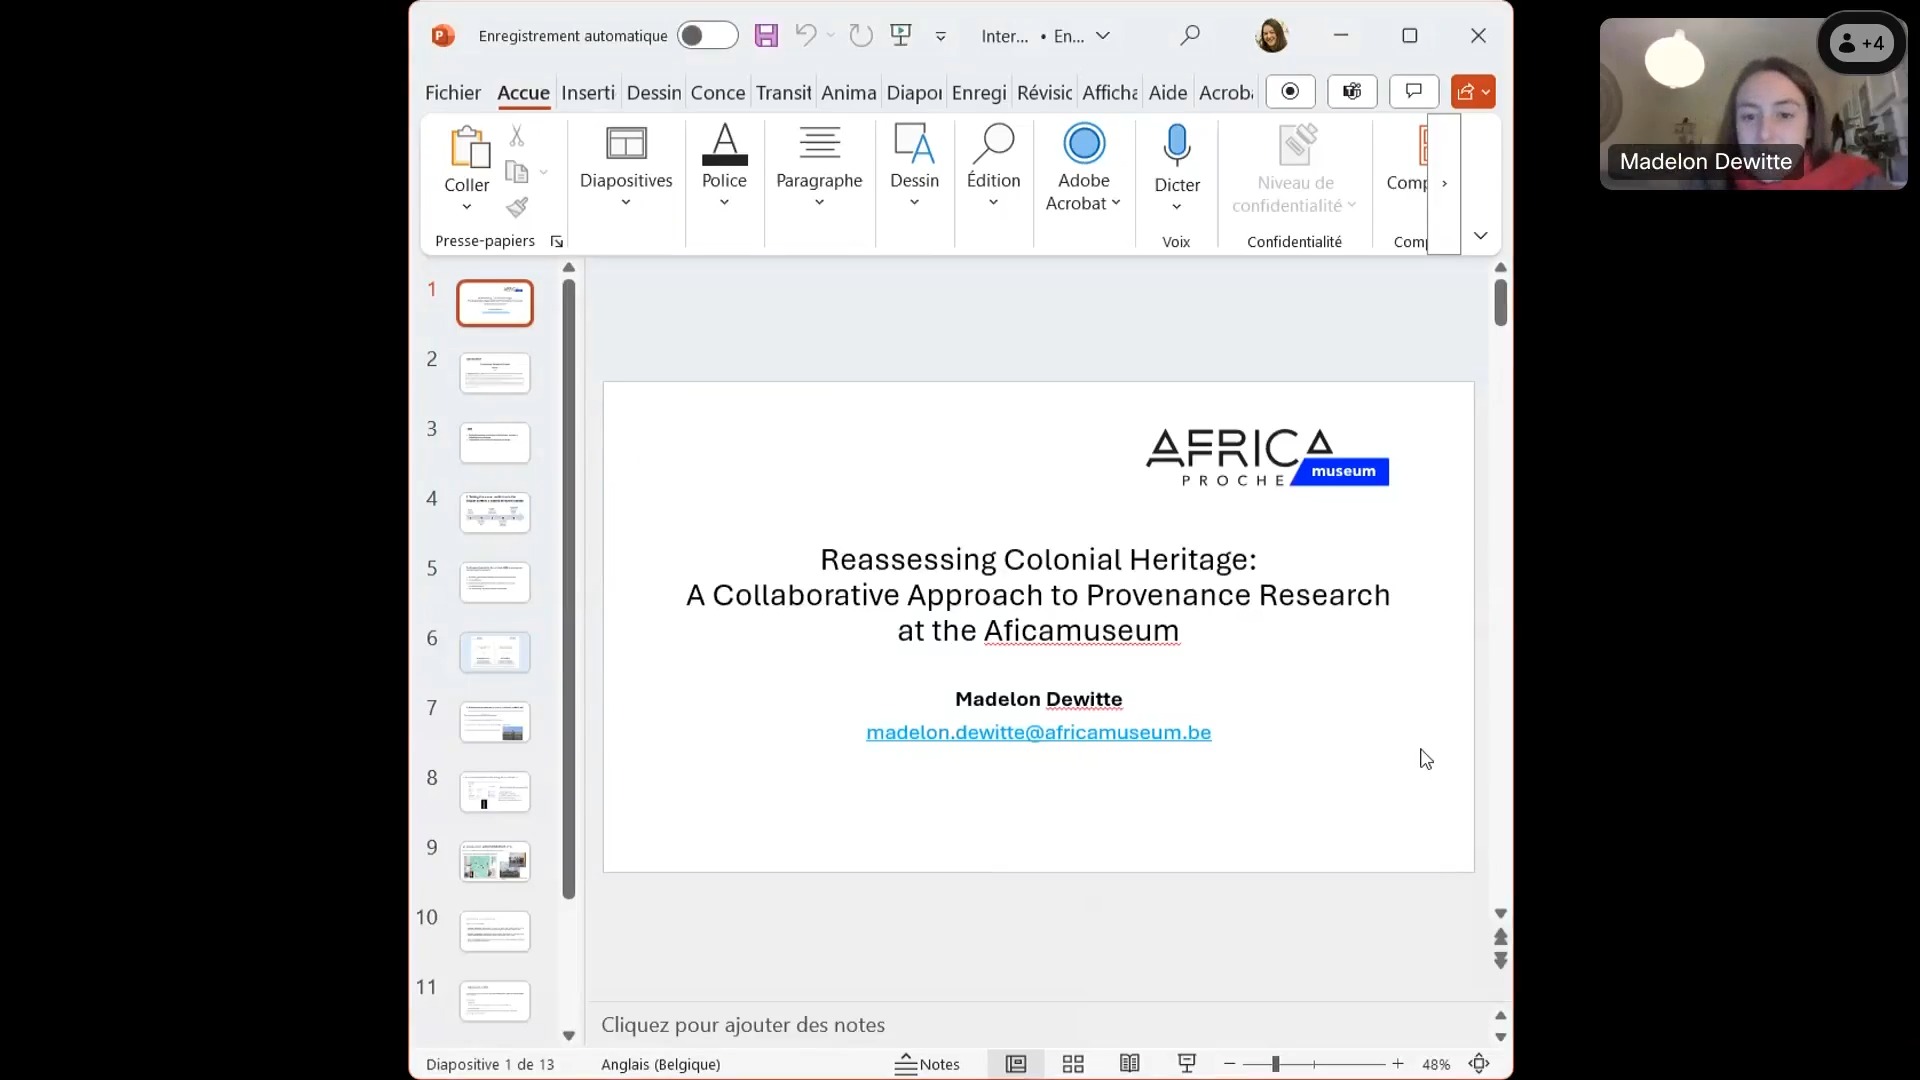Go to previous slide double arrow
The width and height of the screenshot is (1920, 1080).
pyautogui.click(x=1501, y=937)
